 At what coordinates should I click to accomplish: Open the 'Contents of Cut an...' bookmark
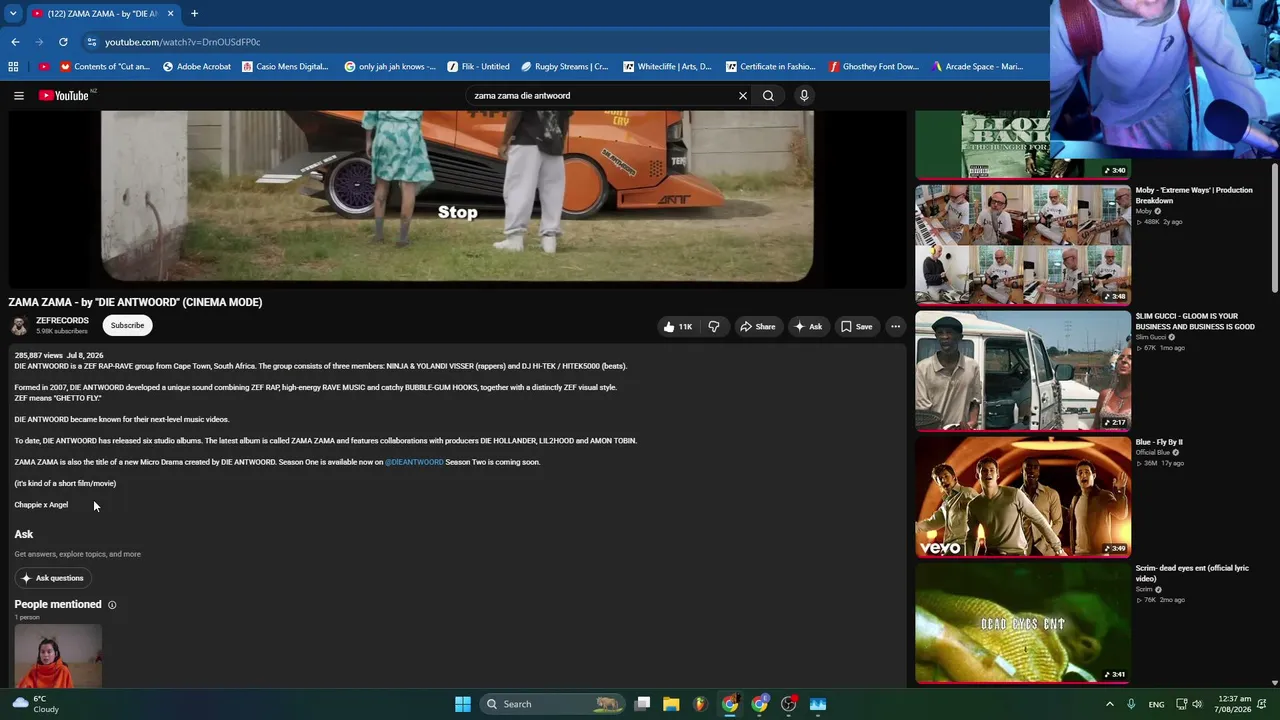click(x=105, y=67)
